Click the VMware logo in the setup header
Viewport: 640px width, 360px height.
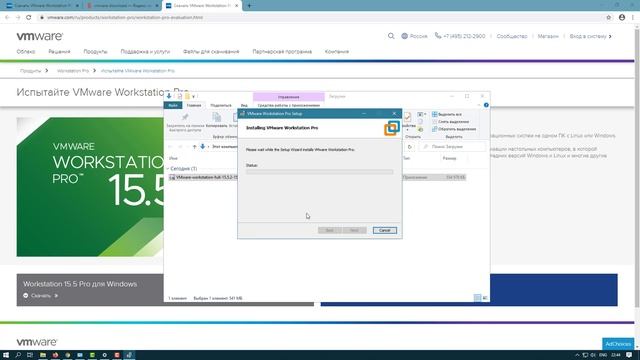pos(391,128)
